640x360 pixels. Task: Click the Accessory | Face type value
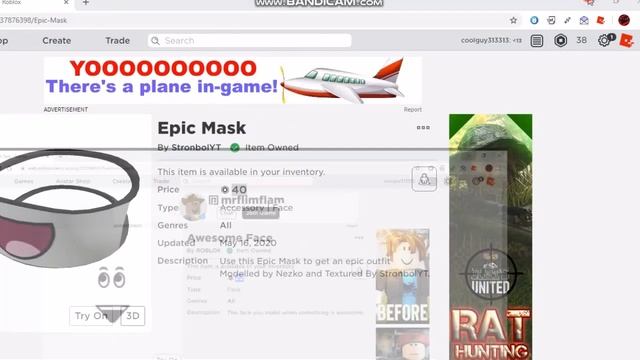(x=256, y=207)
